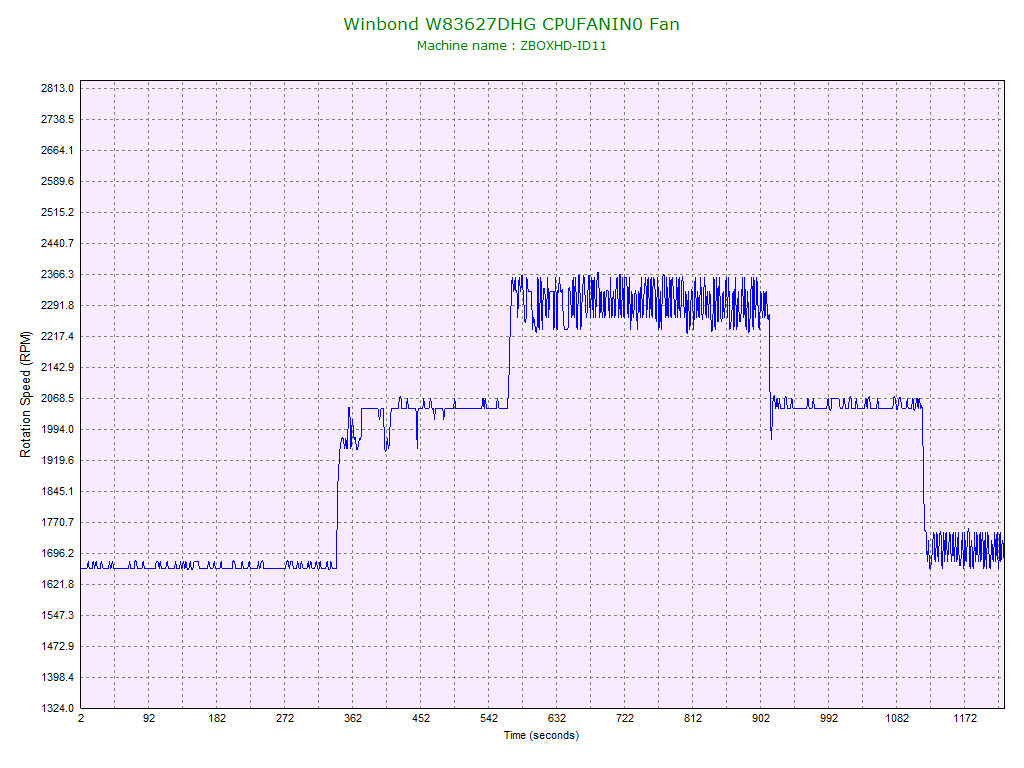This screenshot has height=768, width=1024.
Task: Click the x-axis tick label 632
Action: point(556,718)
